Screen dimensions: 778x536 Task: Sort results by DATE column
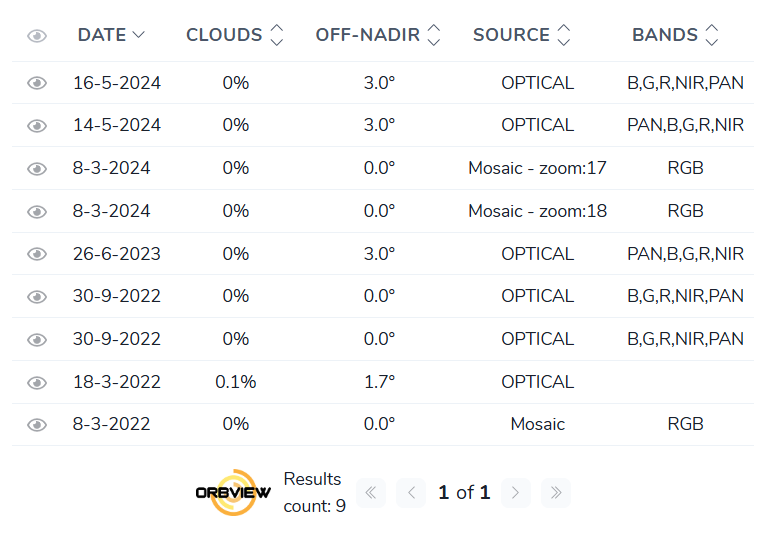pyautogui.click(x=111, y=35)
